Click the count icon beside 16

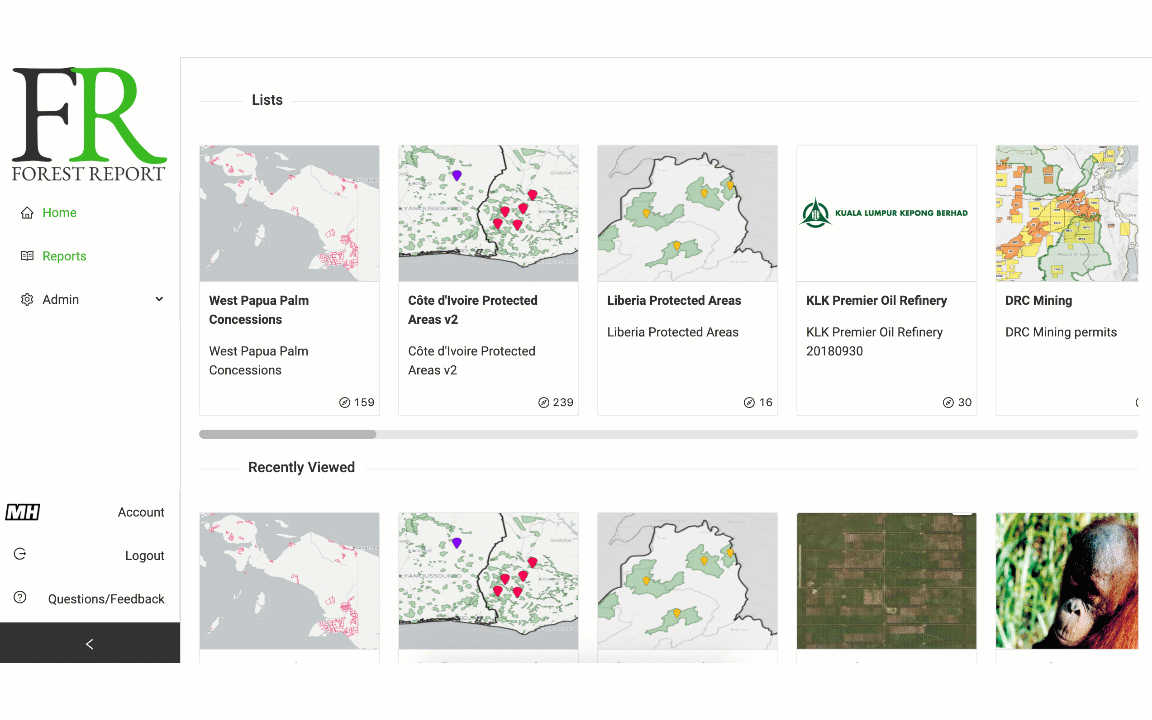coord(749,403)
